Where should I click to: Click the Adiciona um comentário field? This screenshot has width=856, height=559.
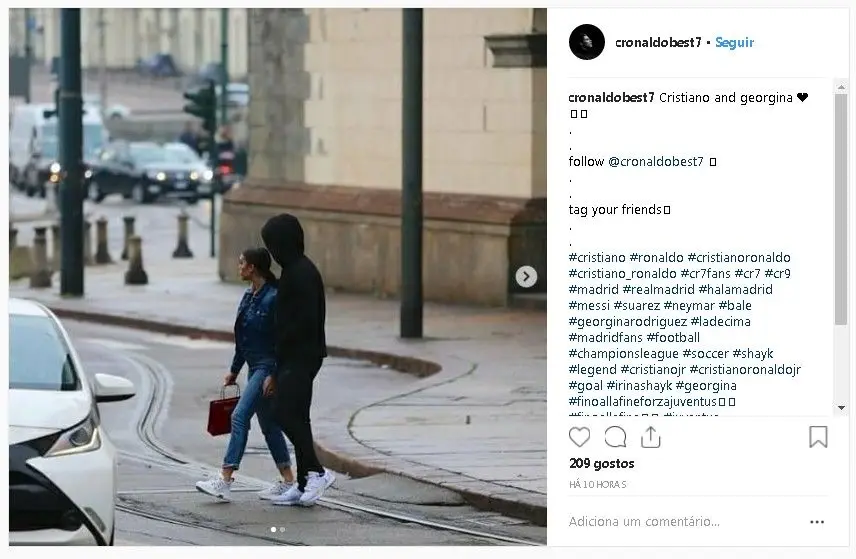[x=644, y=522]
